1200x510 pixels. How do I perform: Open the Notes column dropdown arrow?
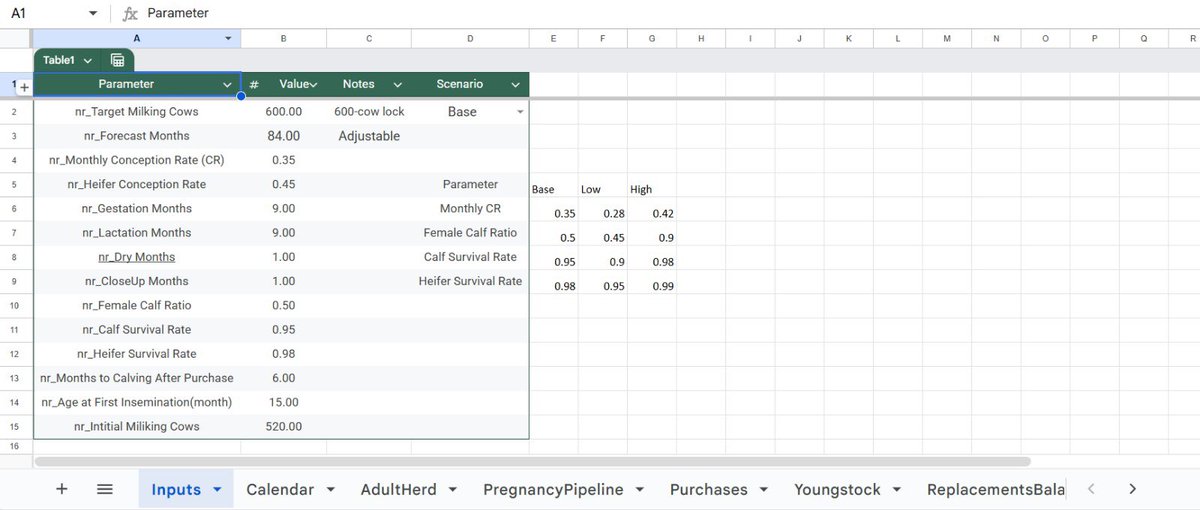pyautogui.click(x=397, y=85)
